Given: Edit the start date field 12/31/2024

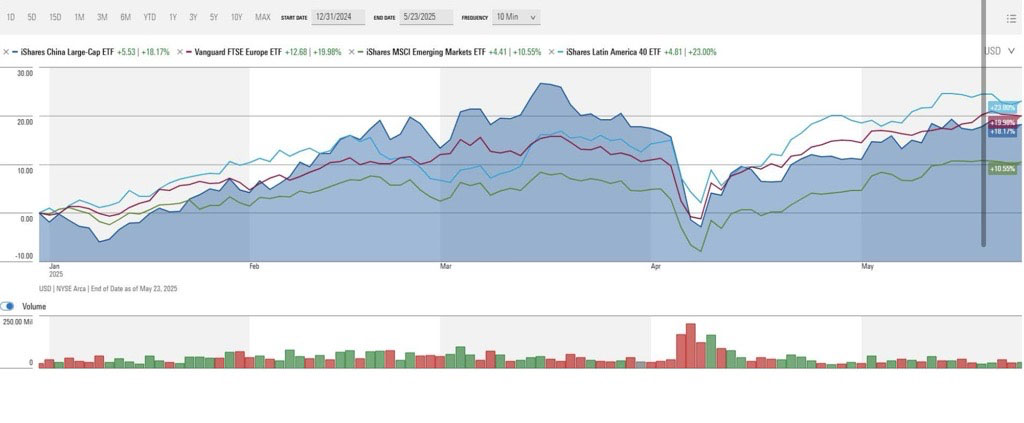Looking at the screenshot, I should click(338, 17).
